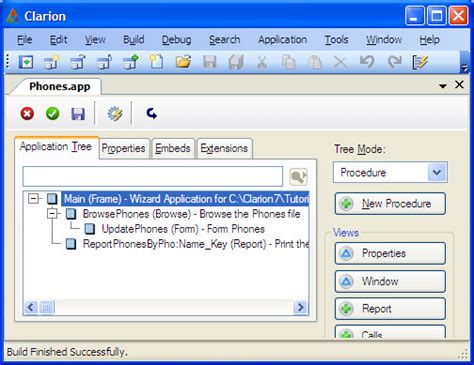Click the Clarion logo in title bar
Viewport: 474px width, 365px height.
click(13, 16)
